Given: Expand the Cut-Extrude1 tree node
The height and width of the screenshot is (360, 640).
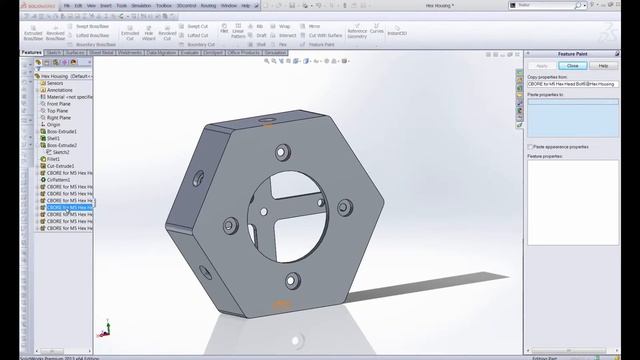Looking at the screenshot, I should [x=37, y=166].
